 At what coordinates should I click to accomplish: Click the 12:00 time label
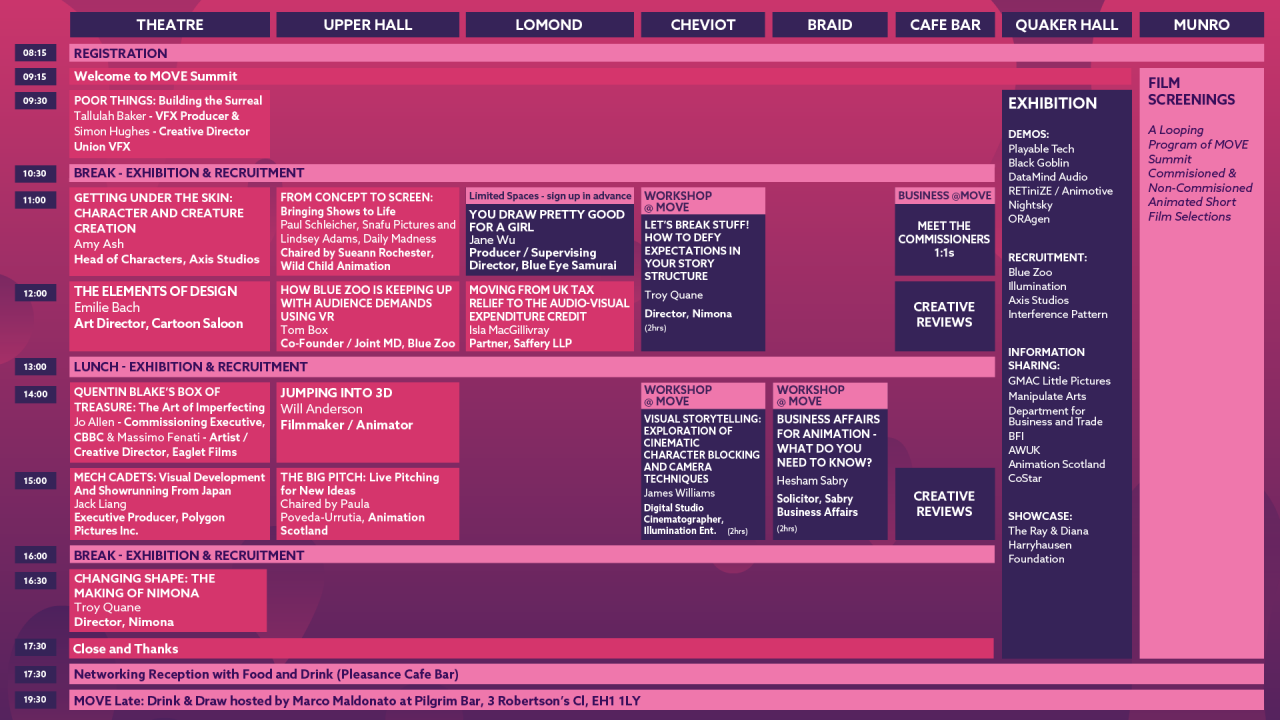(x=35, y=294)
